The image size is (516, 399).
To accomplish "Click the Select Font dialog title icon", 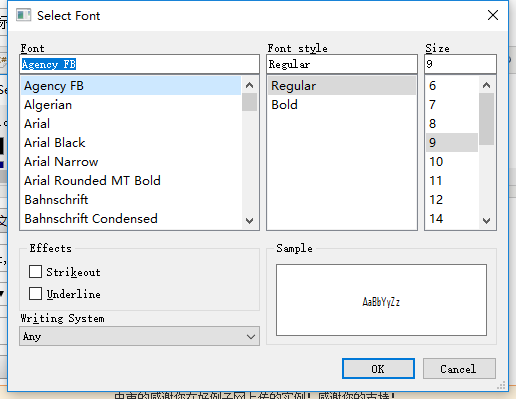I will 23,15.
